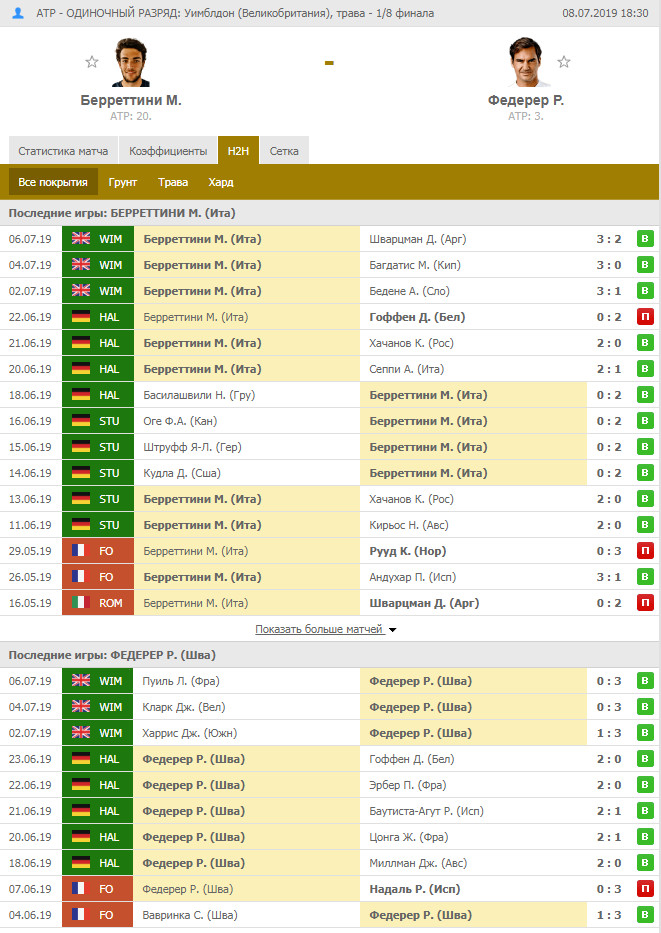Image resolution: width=661 pixels, height=933 pixels.
Task: Click date 13.06.19 in STU row
Action: coord(30,499)
